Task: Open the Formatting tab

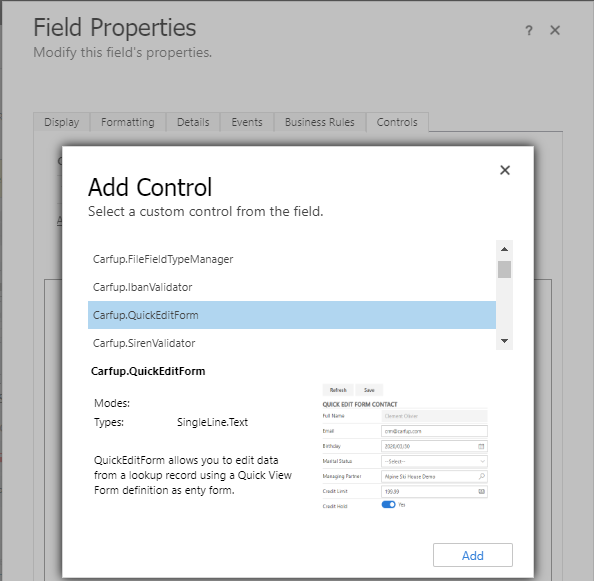Action: click(x=128, y=122)
